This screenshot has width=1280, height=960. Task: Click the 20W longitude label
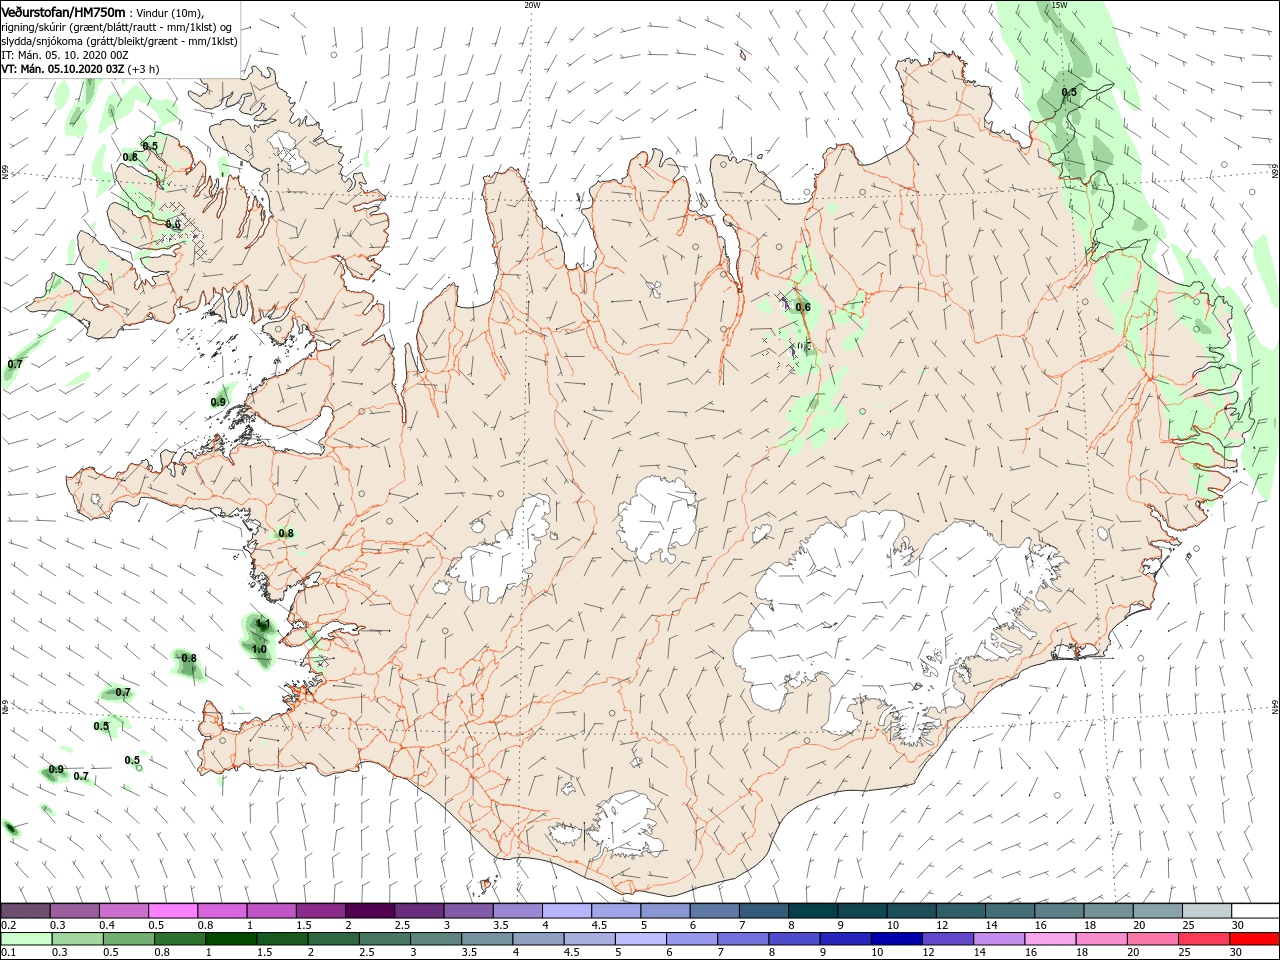tap(531, 5)
